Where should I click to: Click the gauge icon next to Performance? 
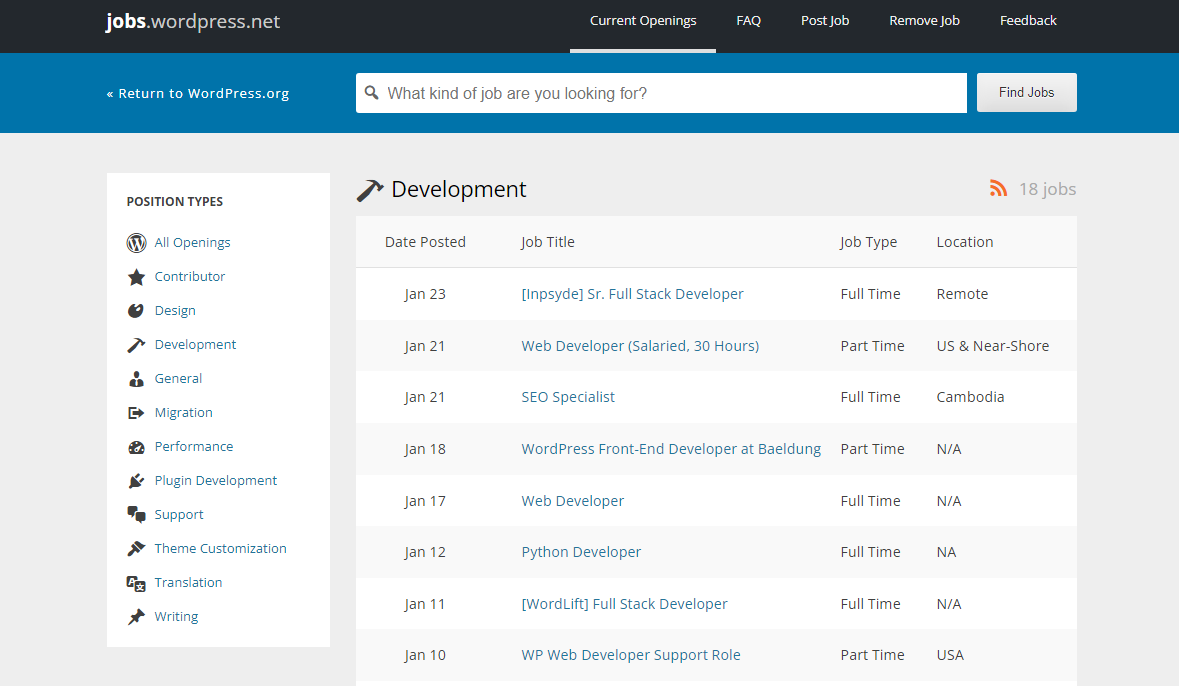tap(136, 447)
